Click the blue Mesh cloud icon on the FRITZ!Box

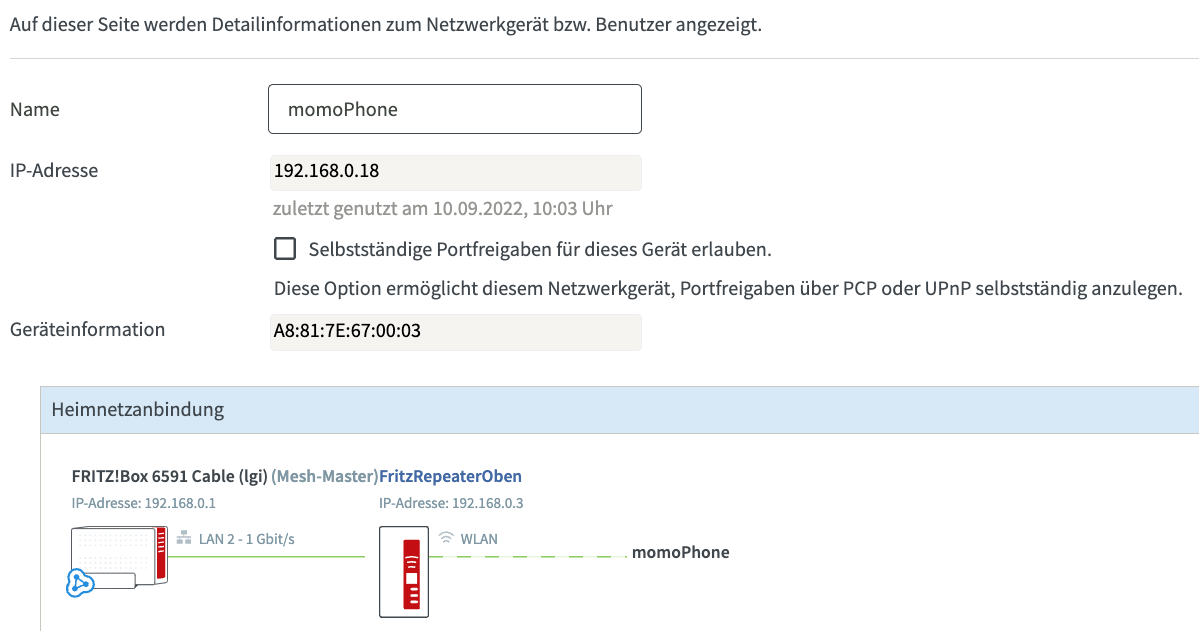tap(78, 581)
